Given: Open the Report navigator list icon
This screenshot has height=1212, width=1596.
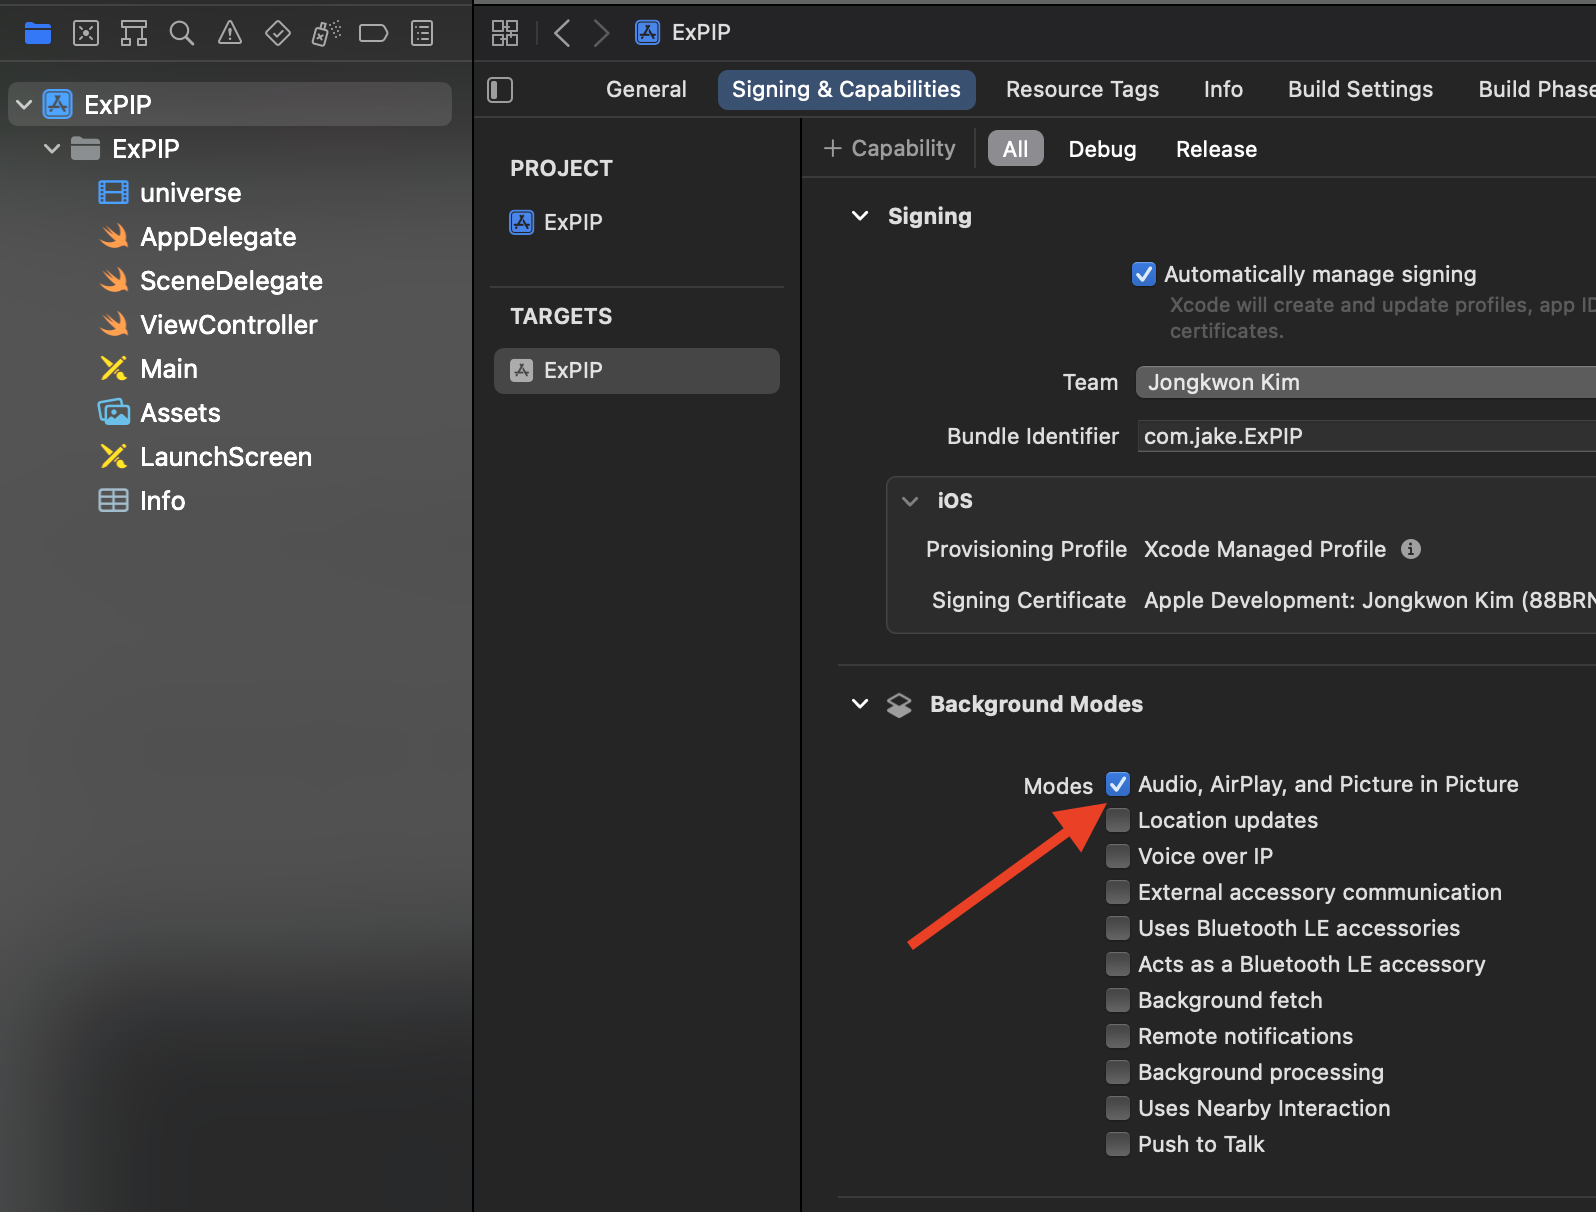Looking at the screenshot, I should [x=423, y=33].
